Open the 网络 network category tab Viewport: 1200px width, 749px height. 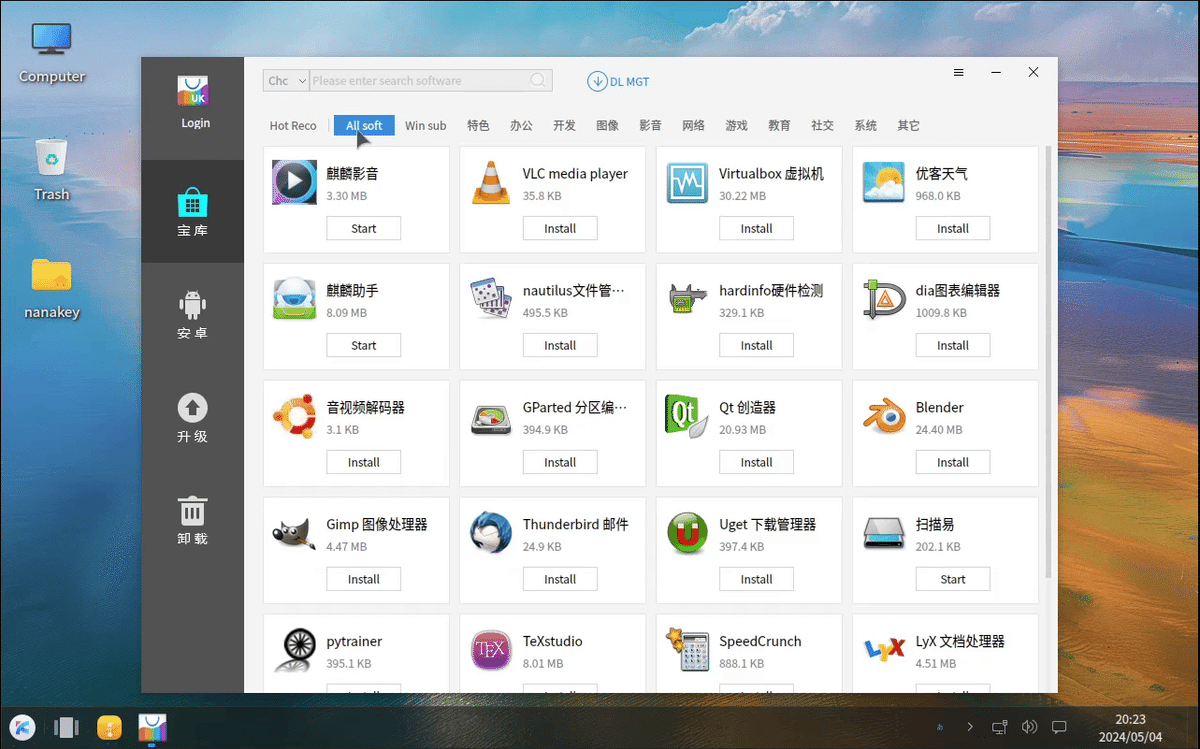[693, 126]
